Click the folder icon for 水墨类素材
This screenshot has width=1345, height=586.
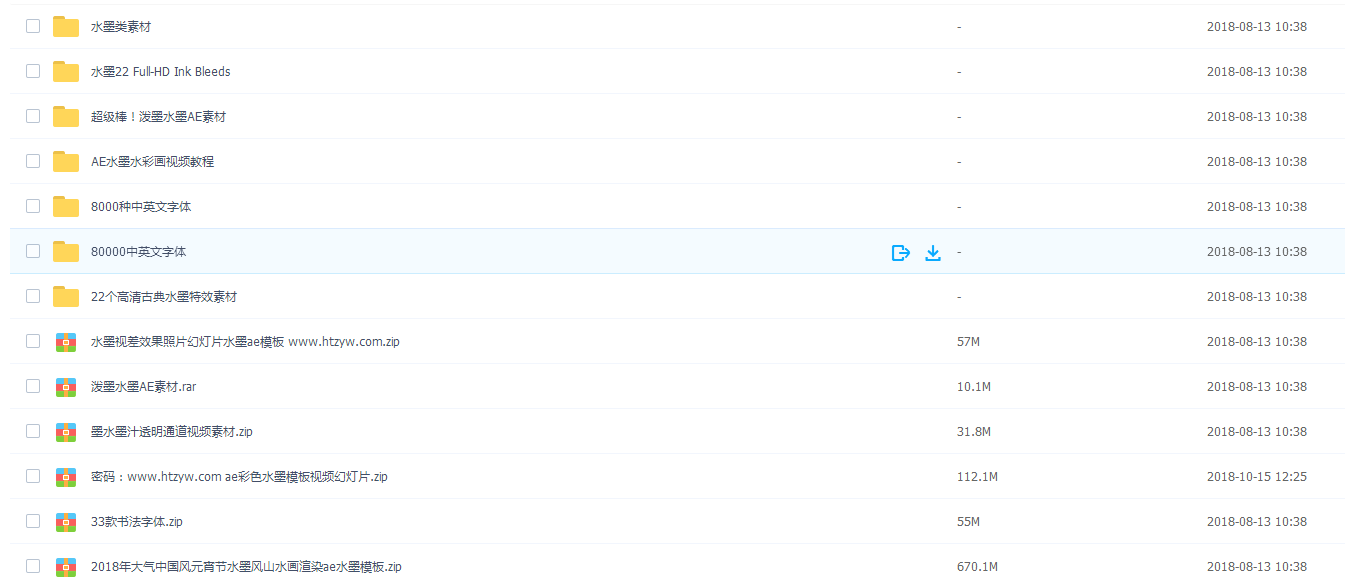click(x=66, y=27)
